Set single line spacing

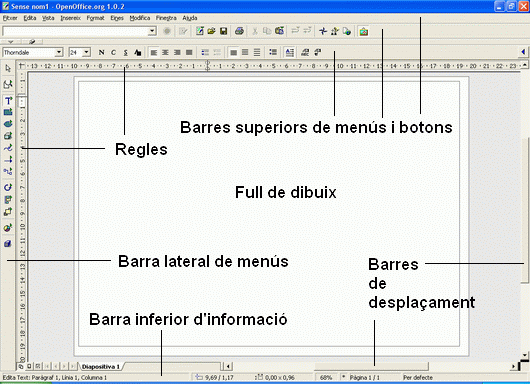233,52
